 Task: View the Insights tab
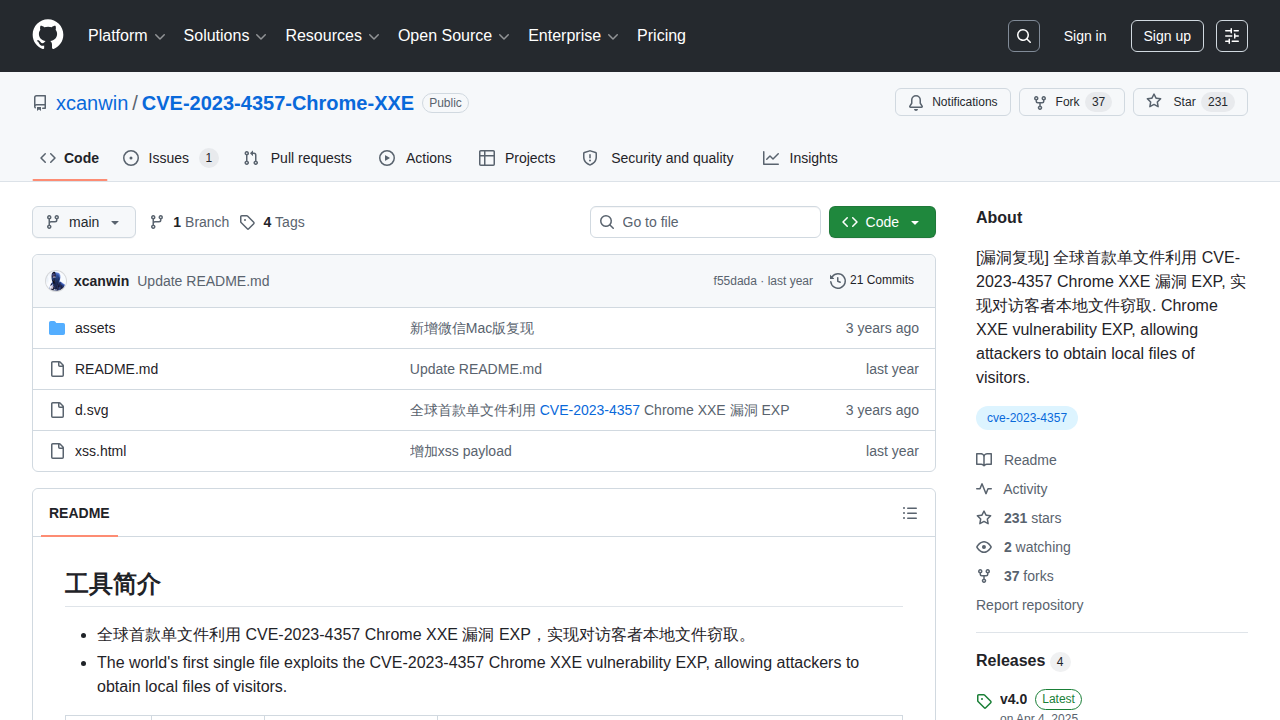tap(800, 158)
